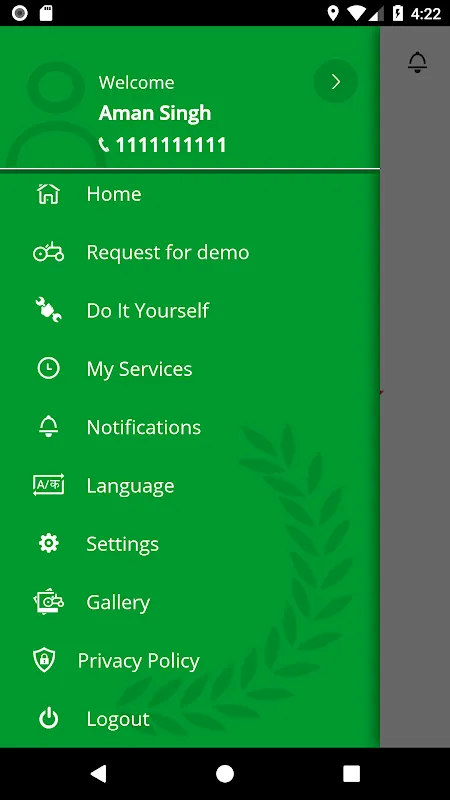Tap Android back navigation button
450x800 pixels.
[98, 773]
